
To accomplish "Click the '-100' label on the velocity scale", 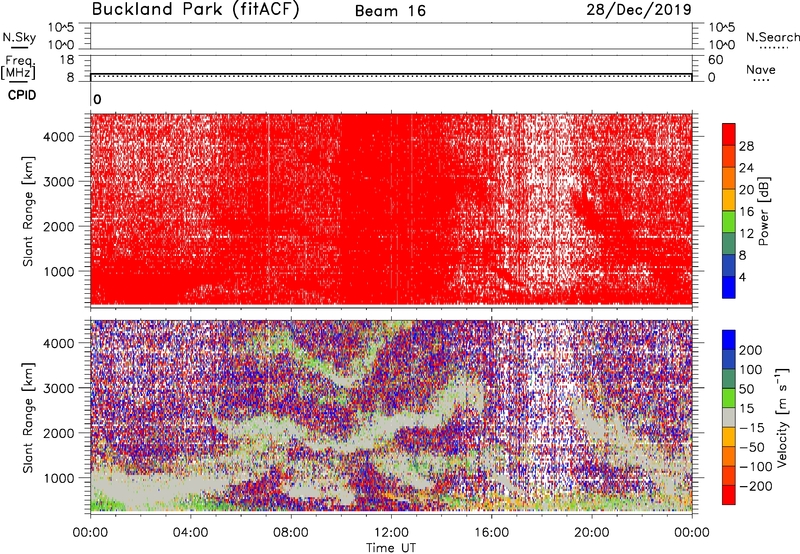I will [756, 466].
